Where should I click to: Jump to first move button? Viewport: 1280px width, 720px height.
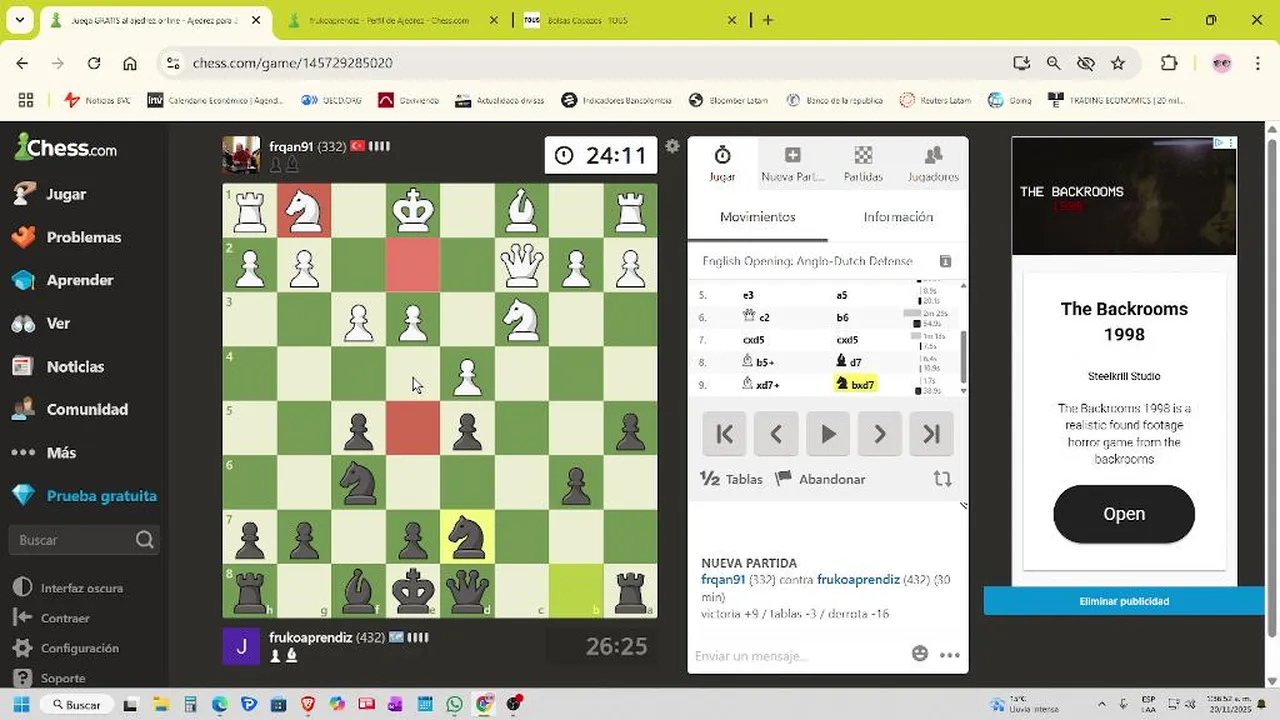(724, 434)
